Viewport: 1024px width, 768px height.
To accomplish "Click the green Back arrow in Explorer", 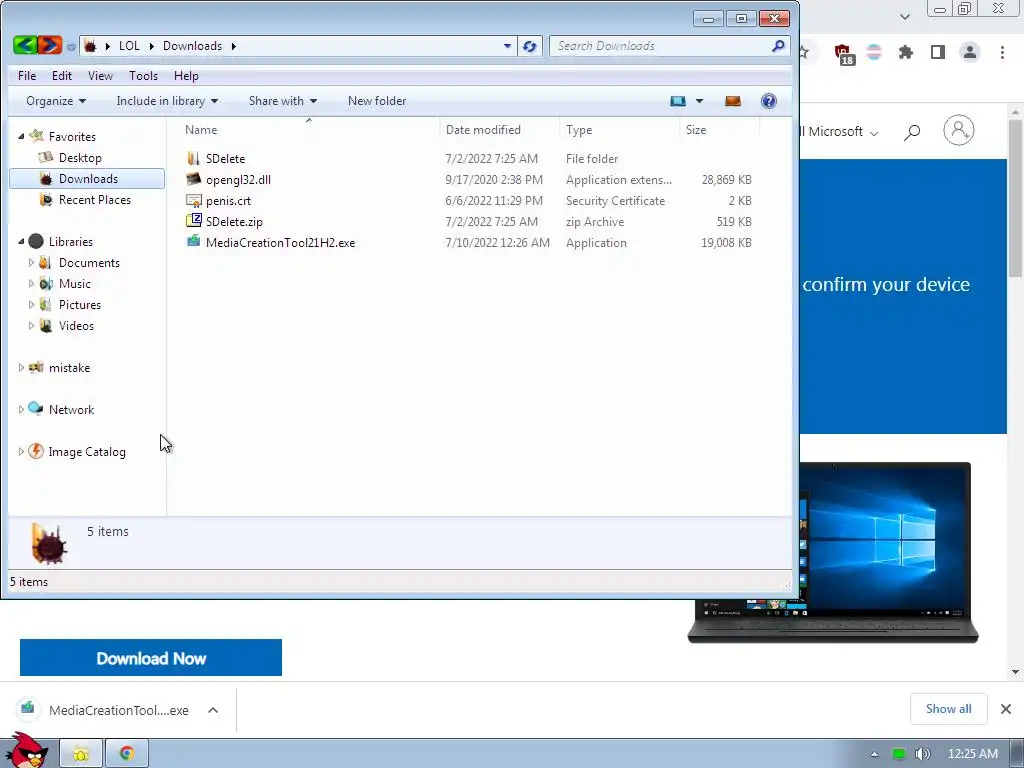I will point(25,45).
